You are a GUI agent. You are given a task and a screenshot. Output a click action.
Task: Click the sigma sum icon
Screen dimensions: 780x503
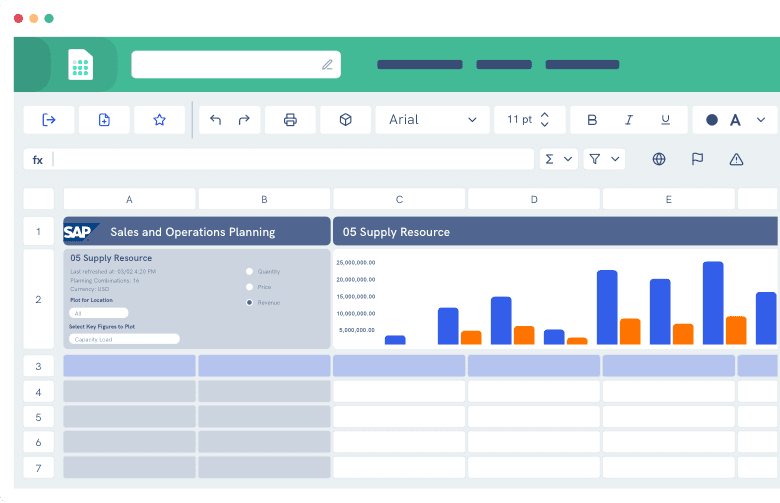click(549, 159)
